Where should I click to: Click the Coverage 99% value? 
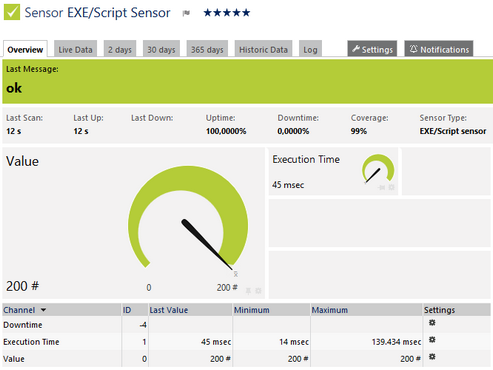tap(359, 131)
